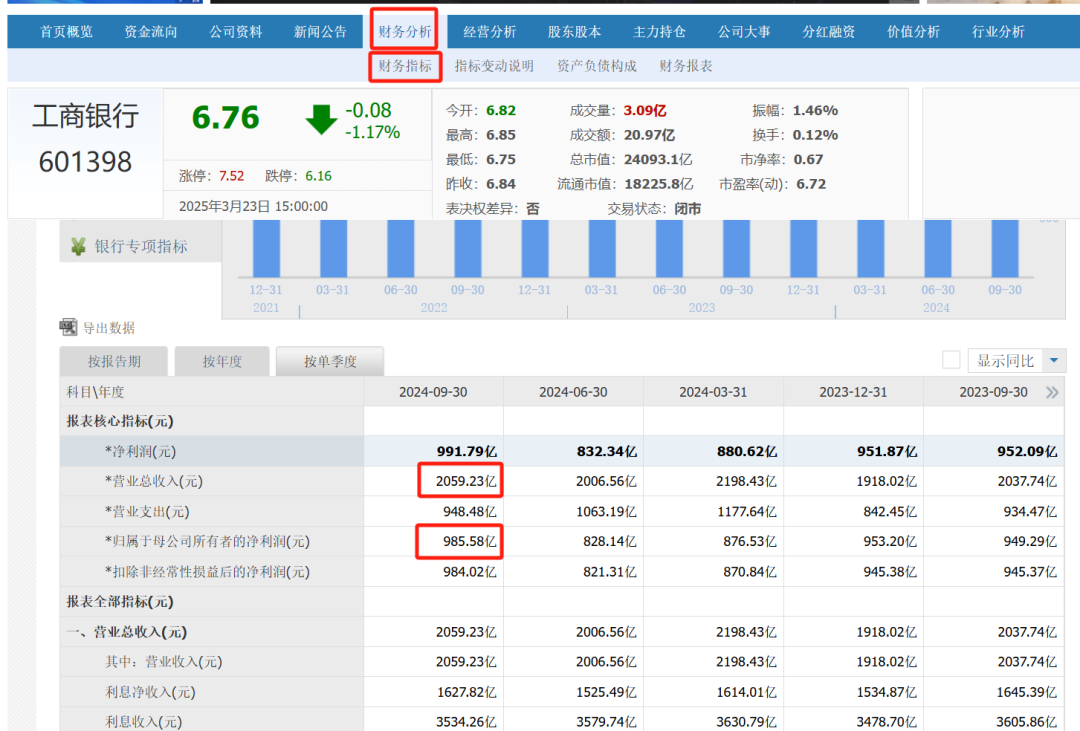Open the 显示同比 dropdown arrow
The image size is (1080, 731).
[1054, 360]
